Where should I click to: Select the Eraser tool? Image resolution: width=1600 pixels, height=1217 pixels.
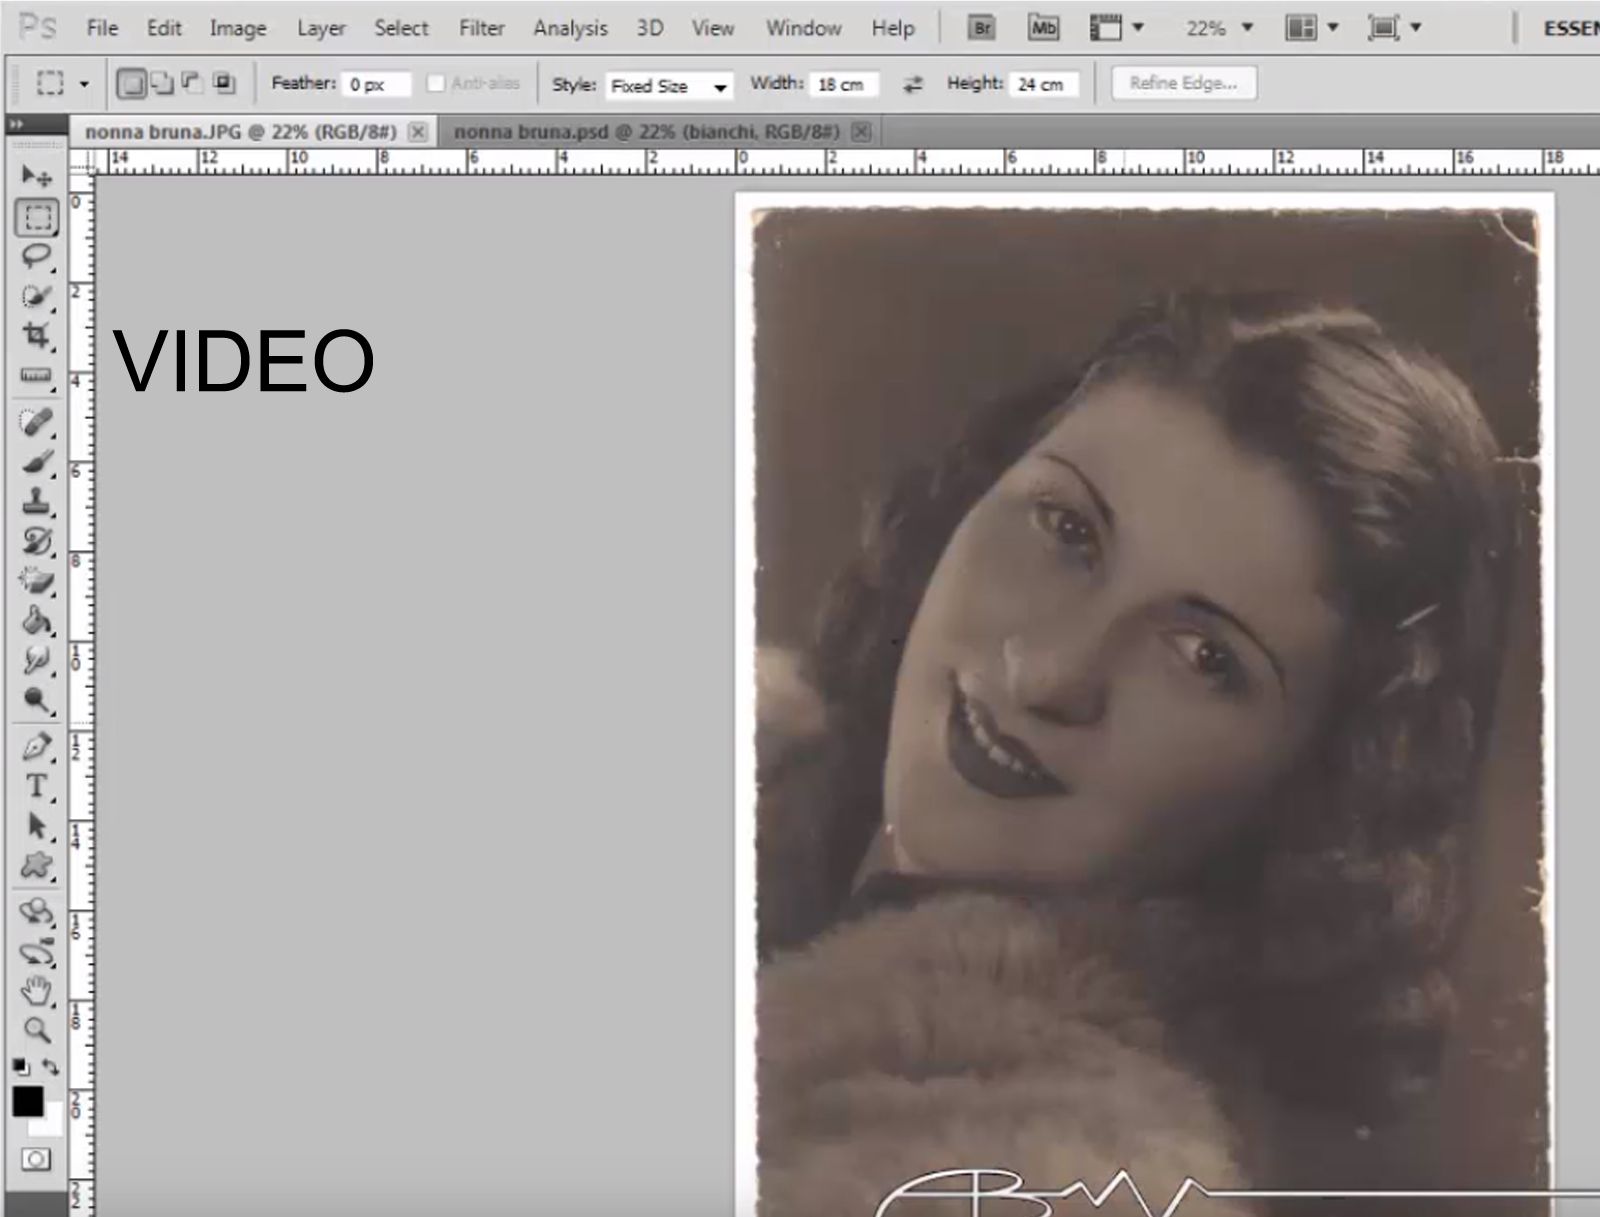pyautogui.click(x=37, y=581)
